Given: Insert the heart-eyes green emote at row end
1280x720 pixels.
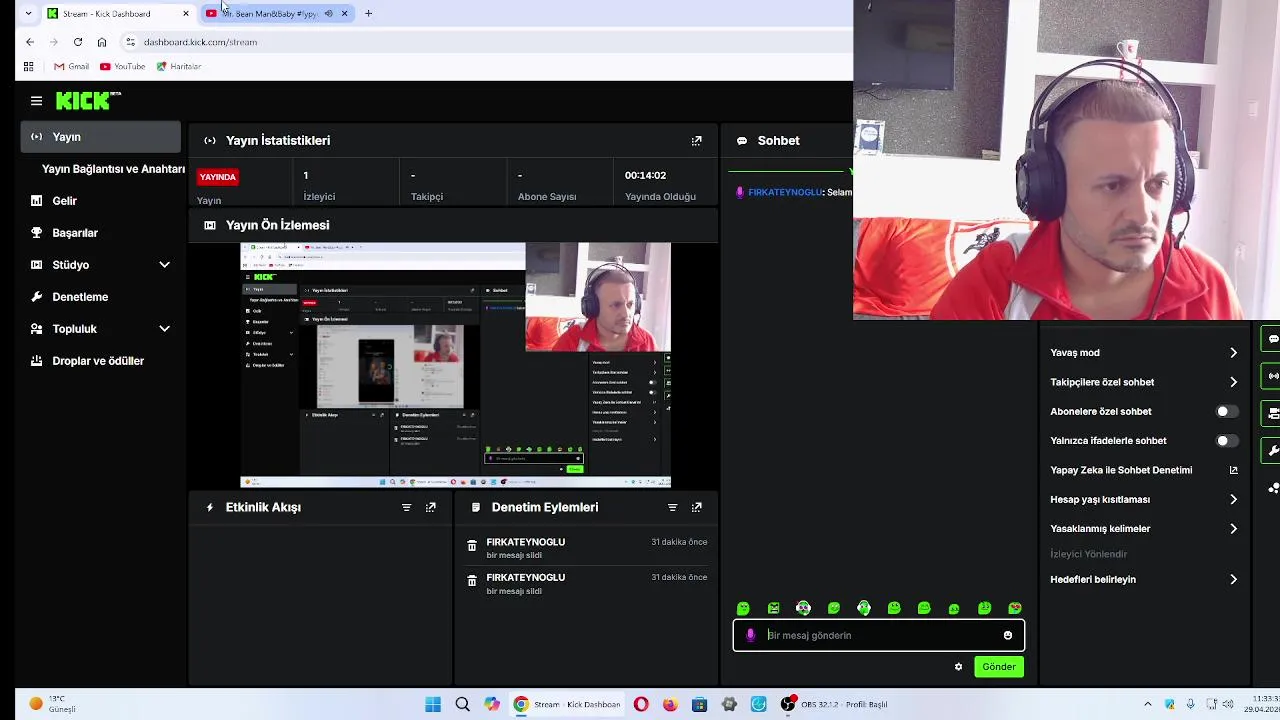Looking at the screenshot, I should pyautogui.click(x=1015, y=608).
